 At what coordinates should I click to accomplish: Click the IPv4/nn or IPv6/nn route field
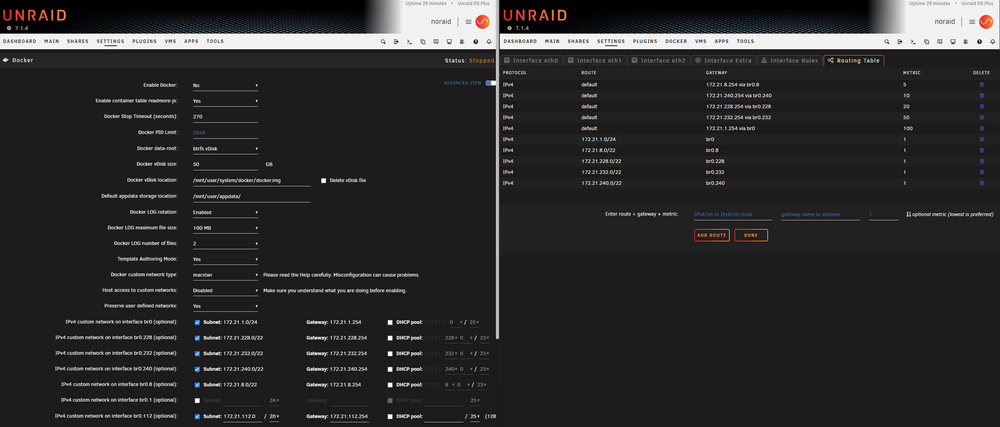click(733, 215)
